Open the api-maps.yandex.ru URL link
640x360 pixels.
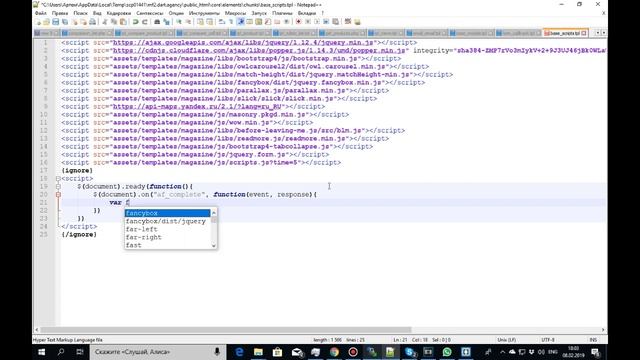point(197,107)
